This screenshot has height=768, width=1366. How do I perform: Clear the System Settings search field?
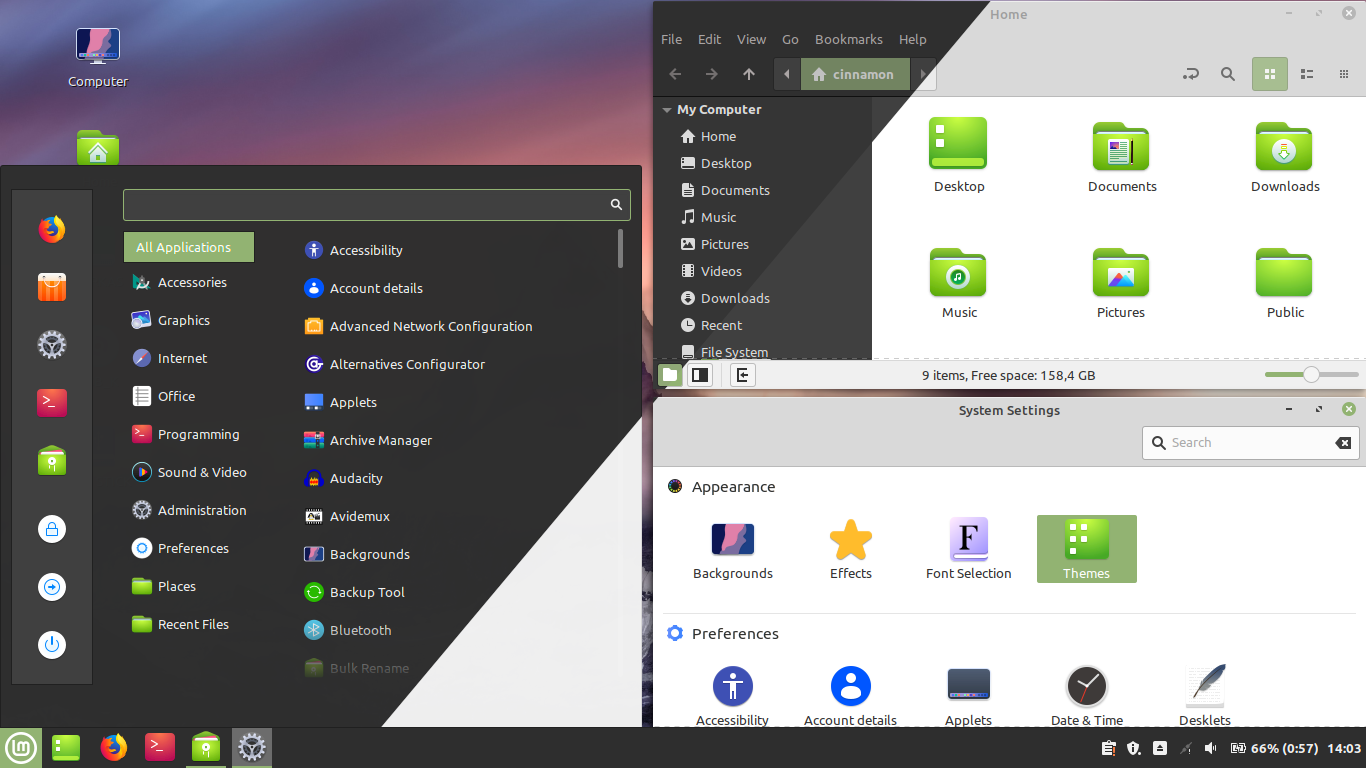[x=1343, y=443]
